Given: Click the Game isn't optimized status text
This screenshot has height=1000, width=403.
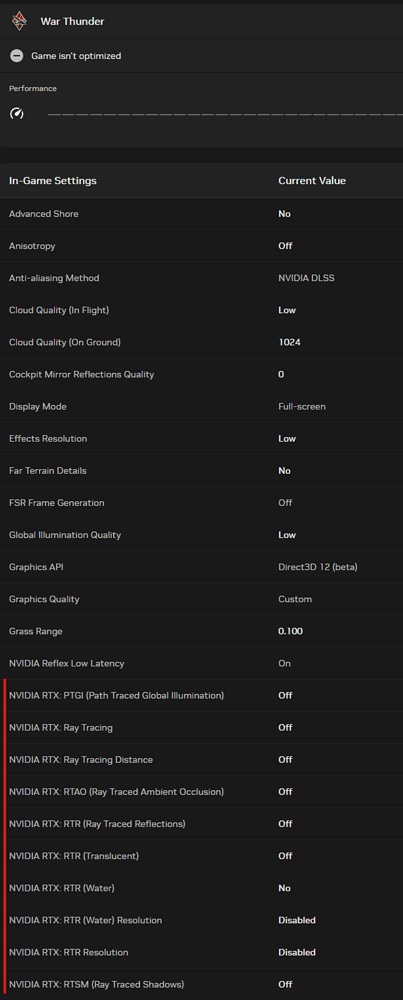Looking at the screenshot, I should click(76, 56).
